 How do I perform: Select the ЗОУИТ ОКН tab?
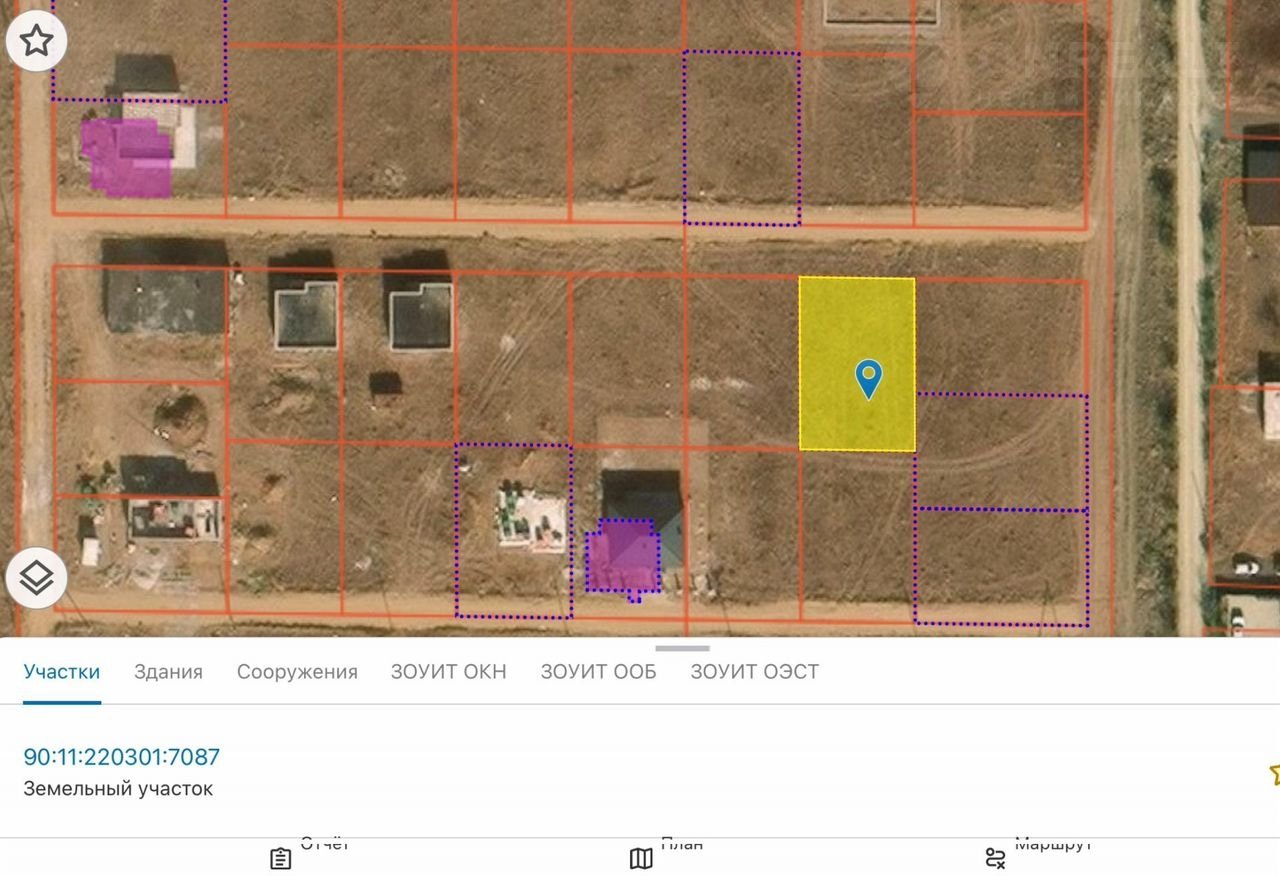coord(448,672)
